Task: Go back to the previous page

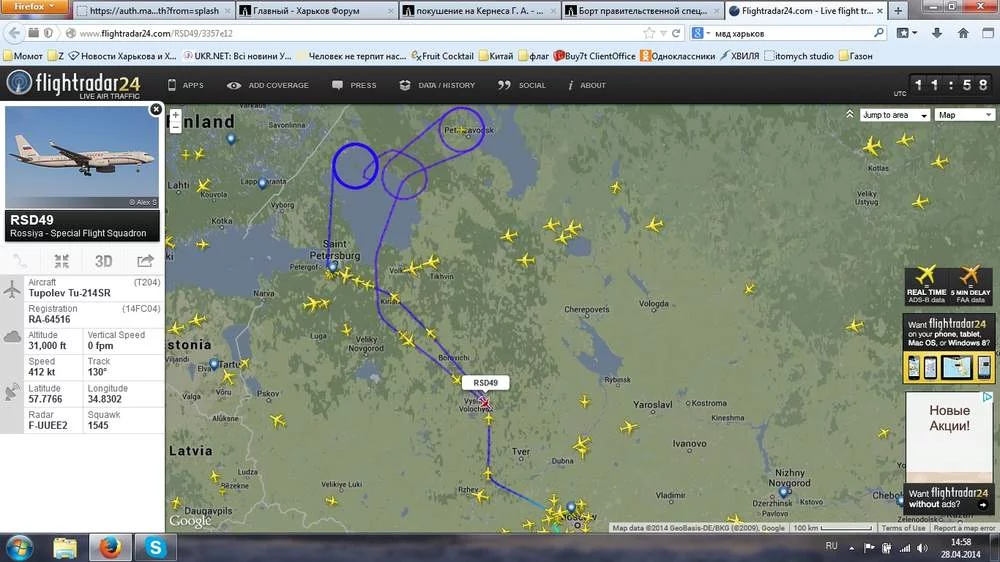Action: tap(14, 33)
